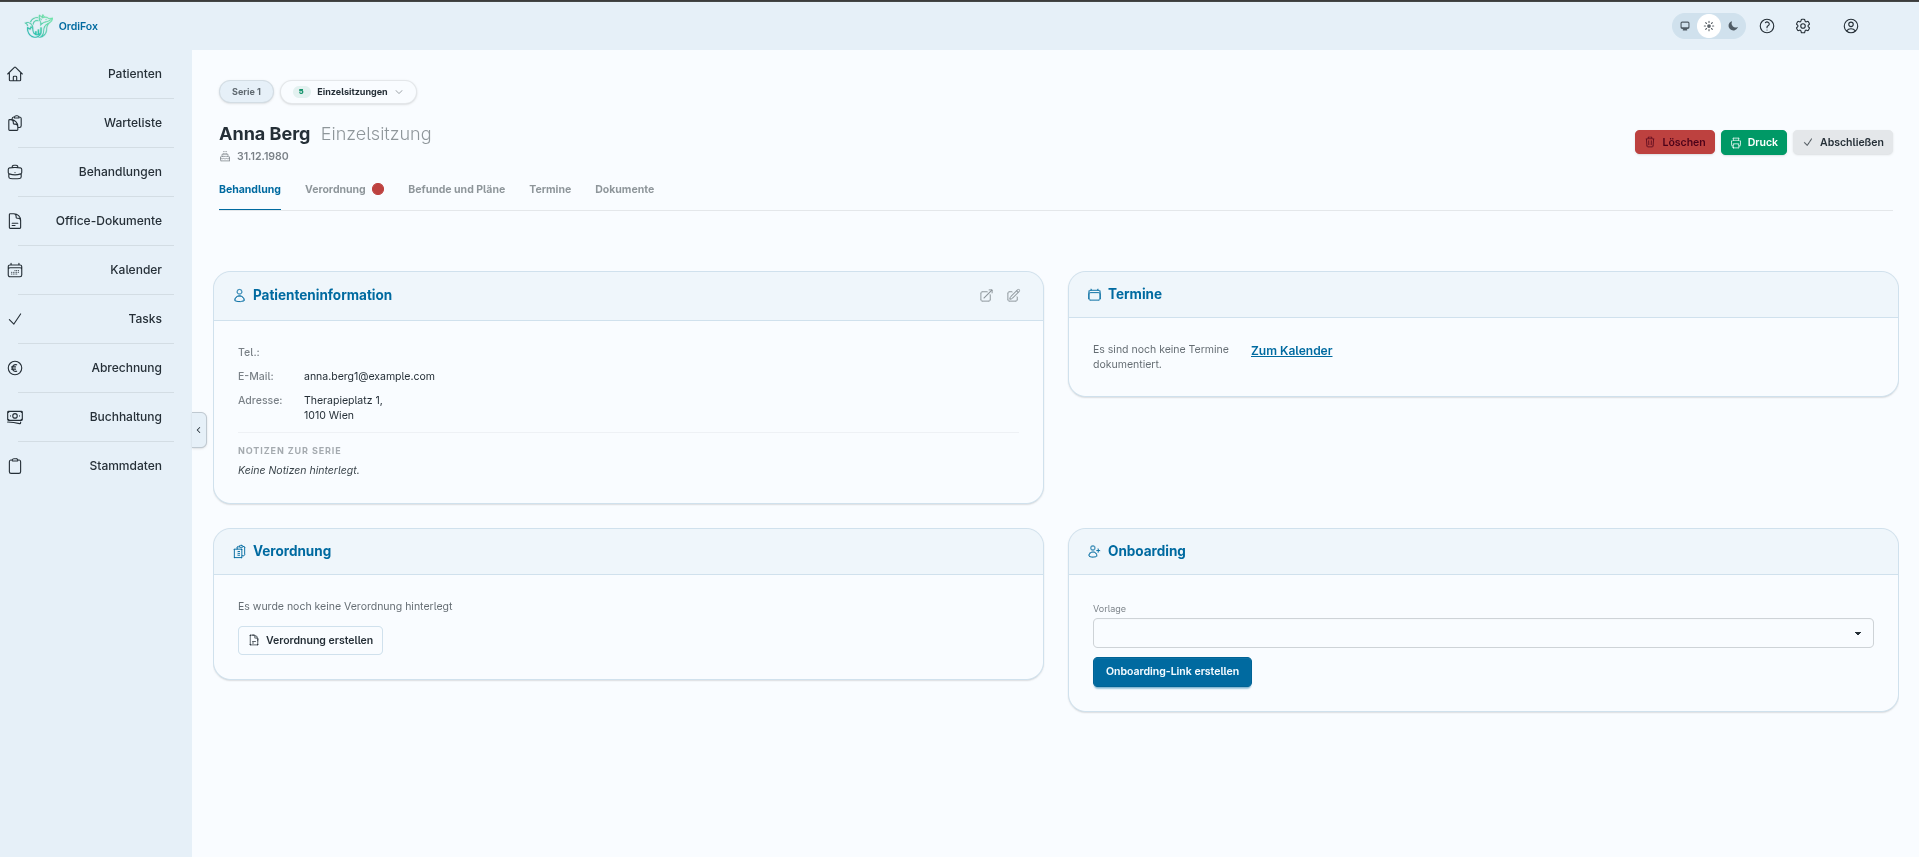1919x857 pixels.
Task: Switch to light mode sun toggle
Action: coord(1709,26)
